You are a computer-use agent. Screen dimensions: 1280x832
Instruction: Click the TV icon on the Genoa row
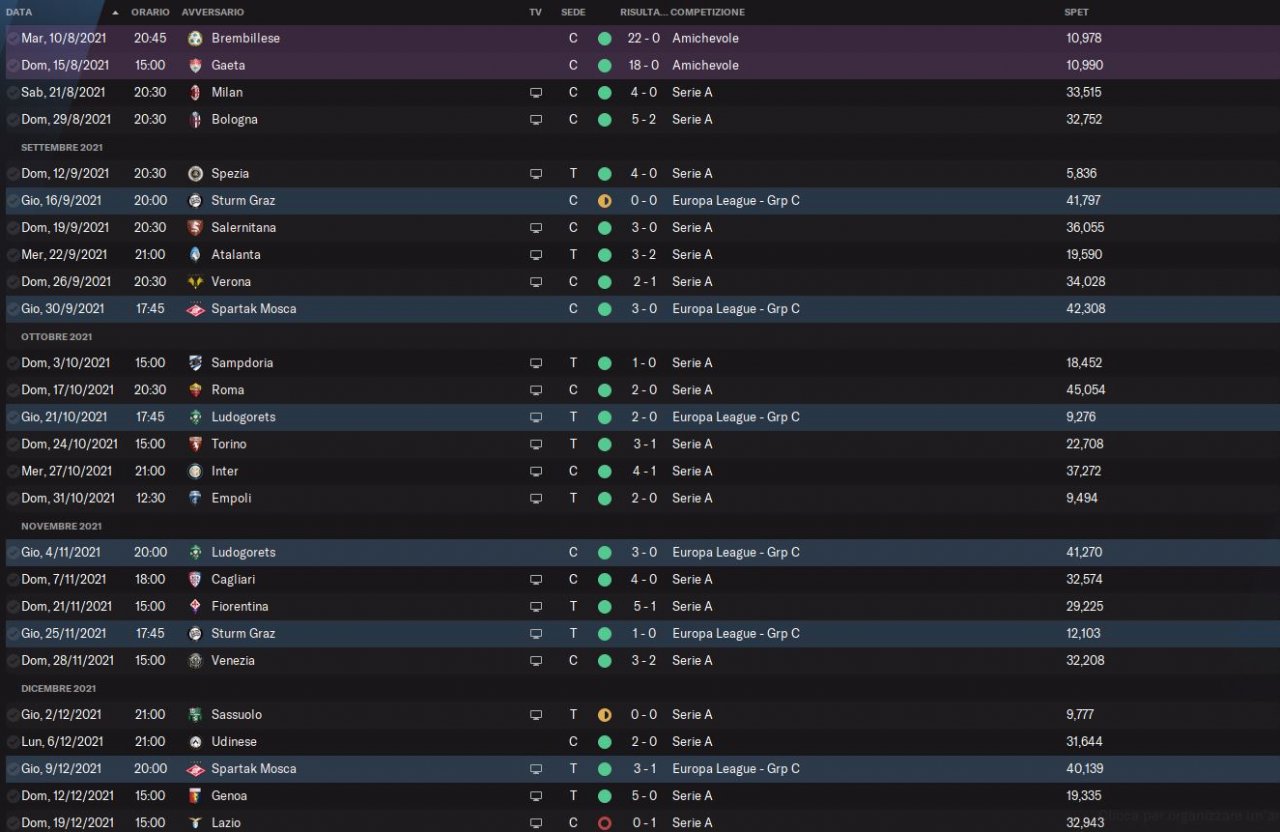click(536, 796)
